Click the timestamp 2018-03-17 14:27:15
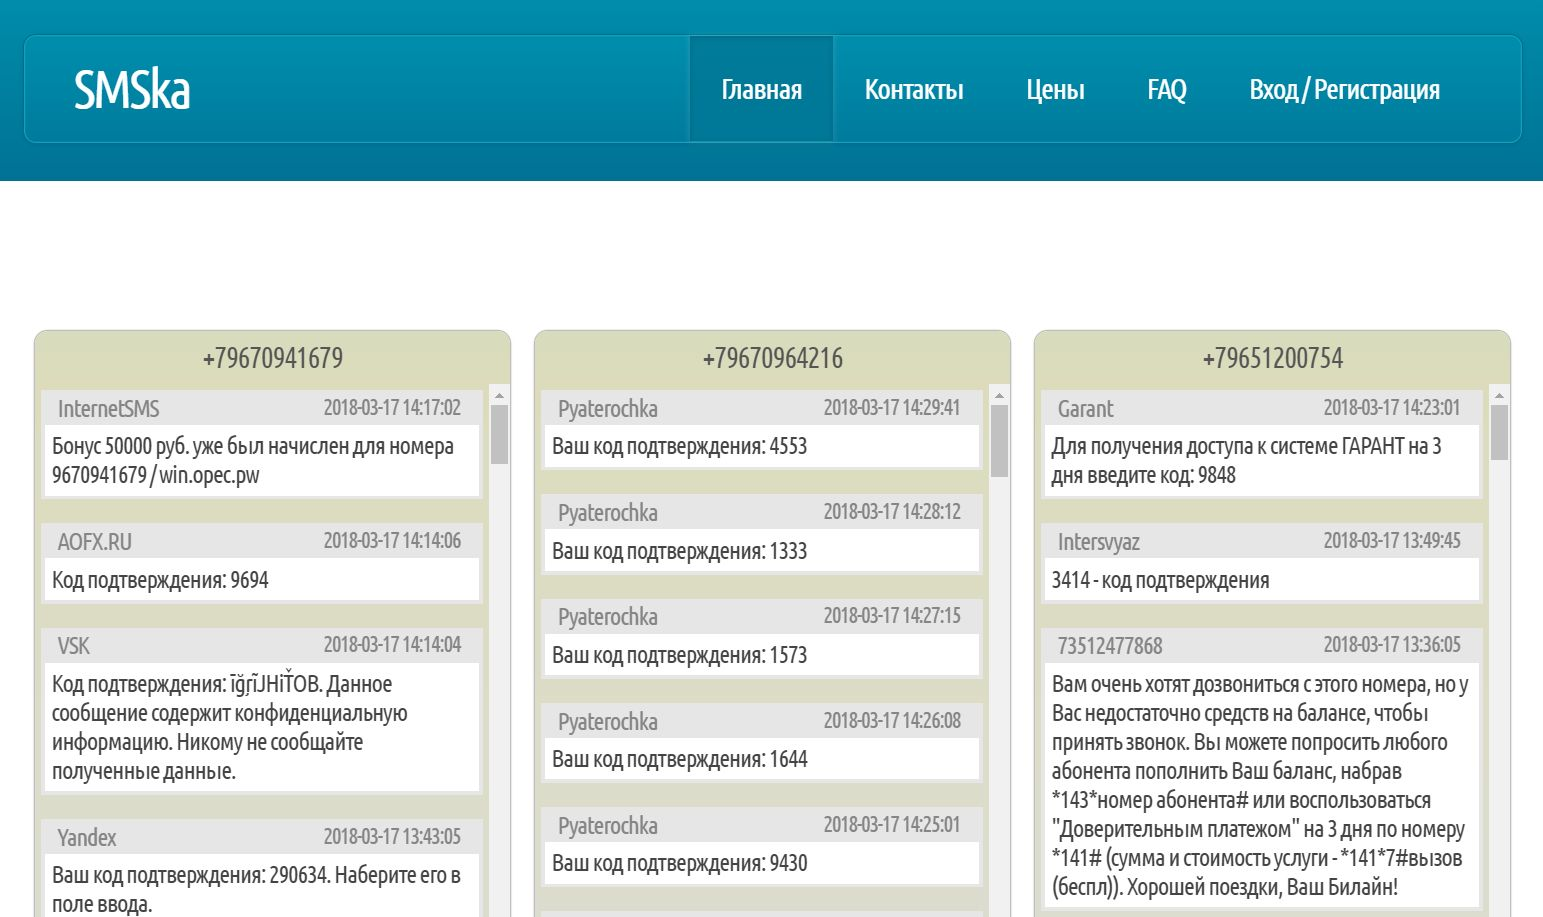Viewport: 1543px width, 917px height. 892,616
